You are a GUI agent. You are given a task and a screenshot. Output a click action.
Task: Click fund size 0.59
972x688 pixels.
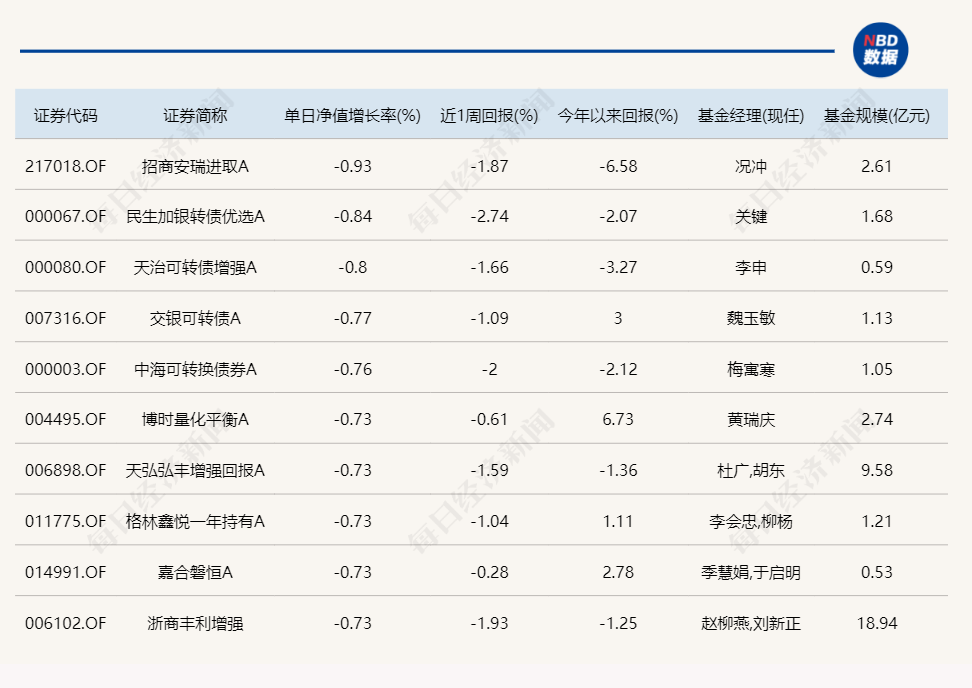coord(877,267)
